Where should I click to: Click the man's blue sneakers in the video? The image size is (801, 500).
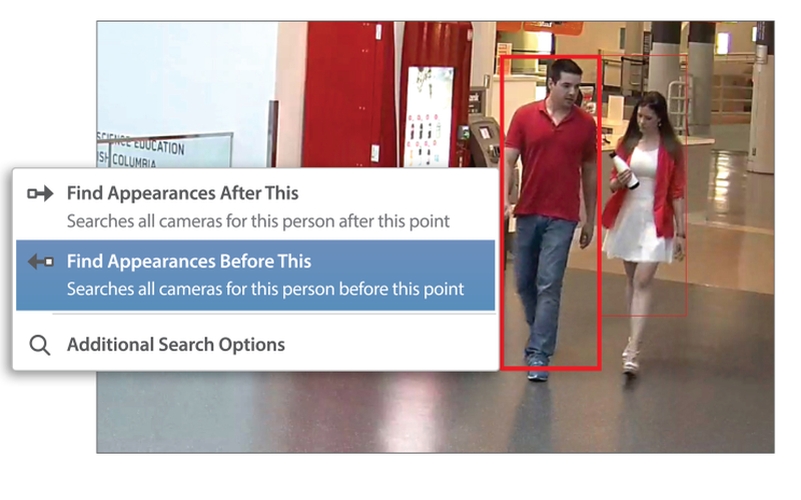pyautogui.click(x=537, y=367)
